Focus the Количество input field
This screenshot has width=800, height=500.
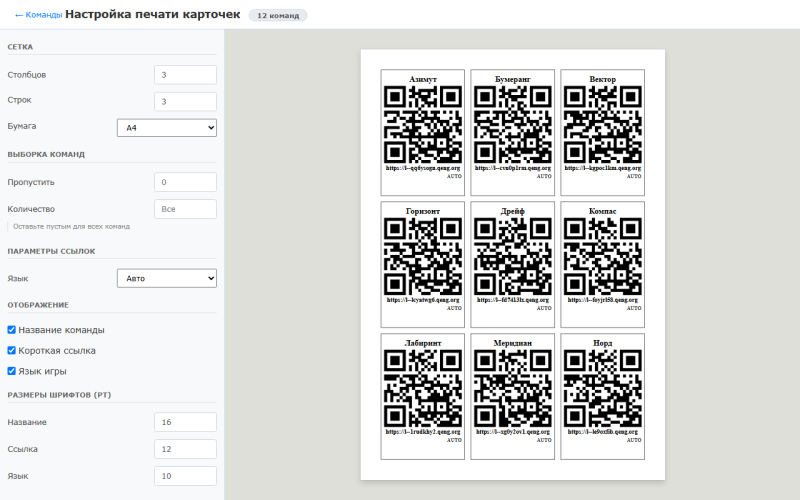point(185,209)
